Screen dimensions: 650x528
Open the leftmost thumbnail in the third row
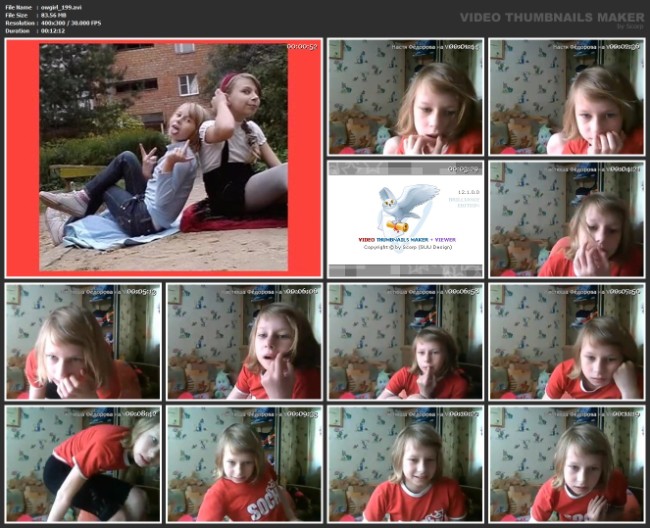[82, 341]
